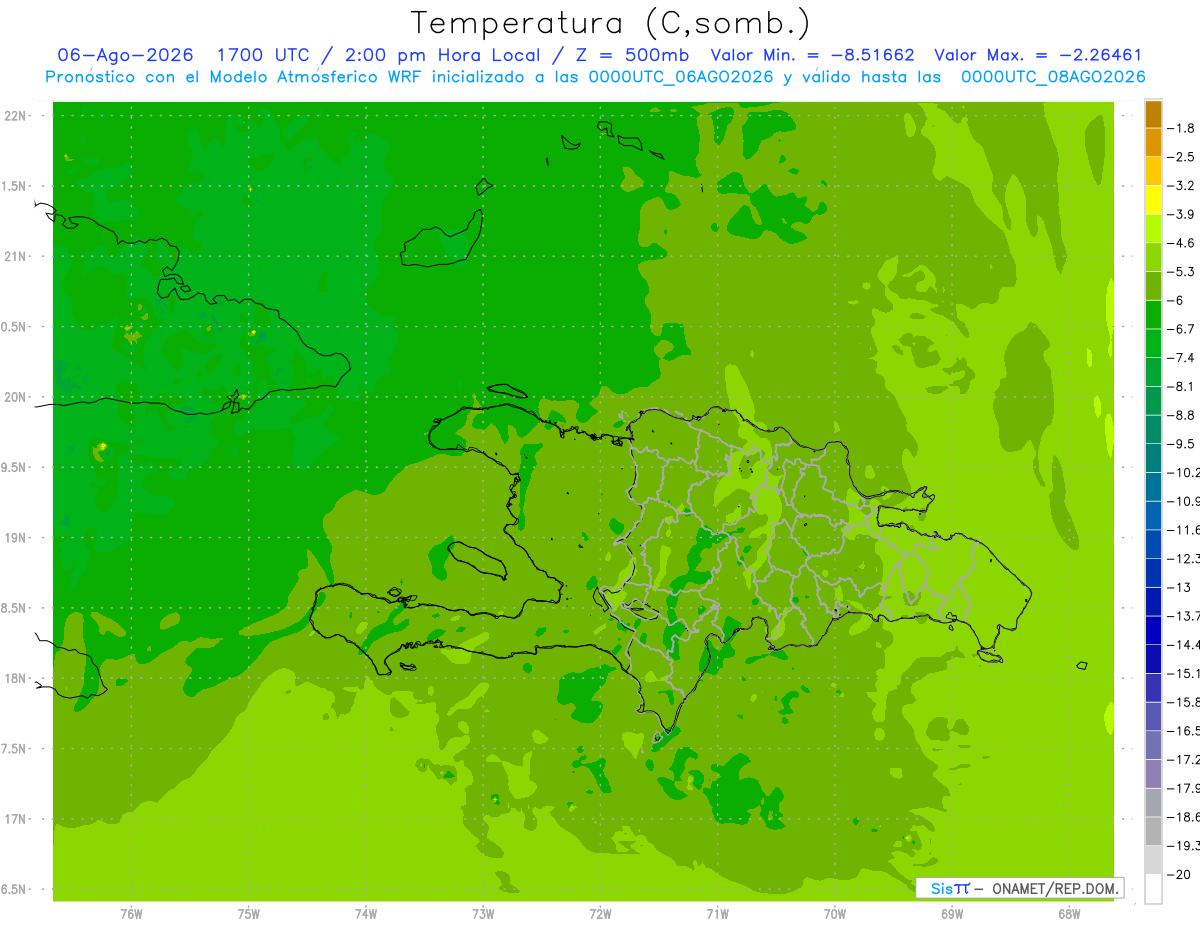
Task: Click the '72W' longitude axis label
Action: [600, 914]
